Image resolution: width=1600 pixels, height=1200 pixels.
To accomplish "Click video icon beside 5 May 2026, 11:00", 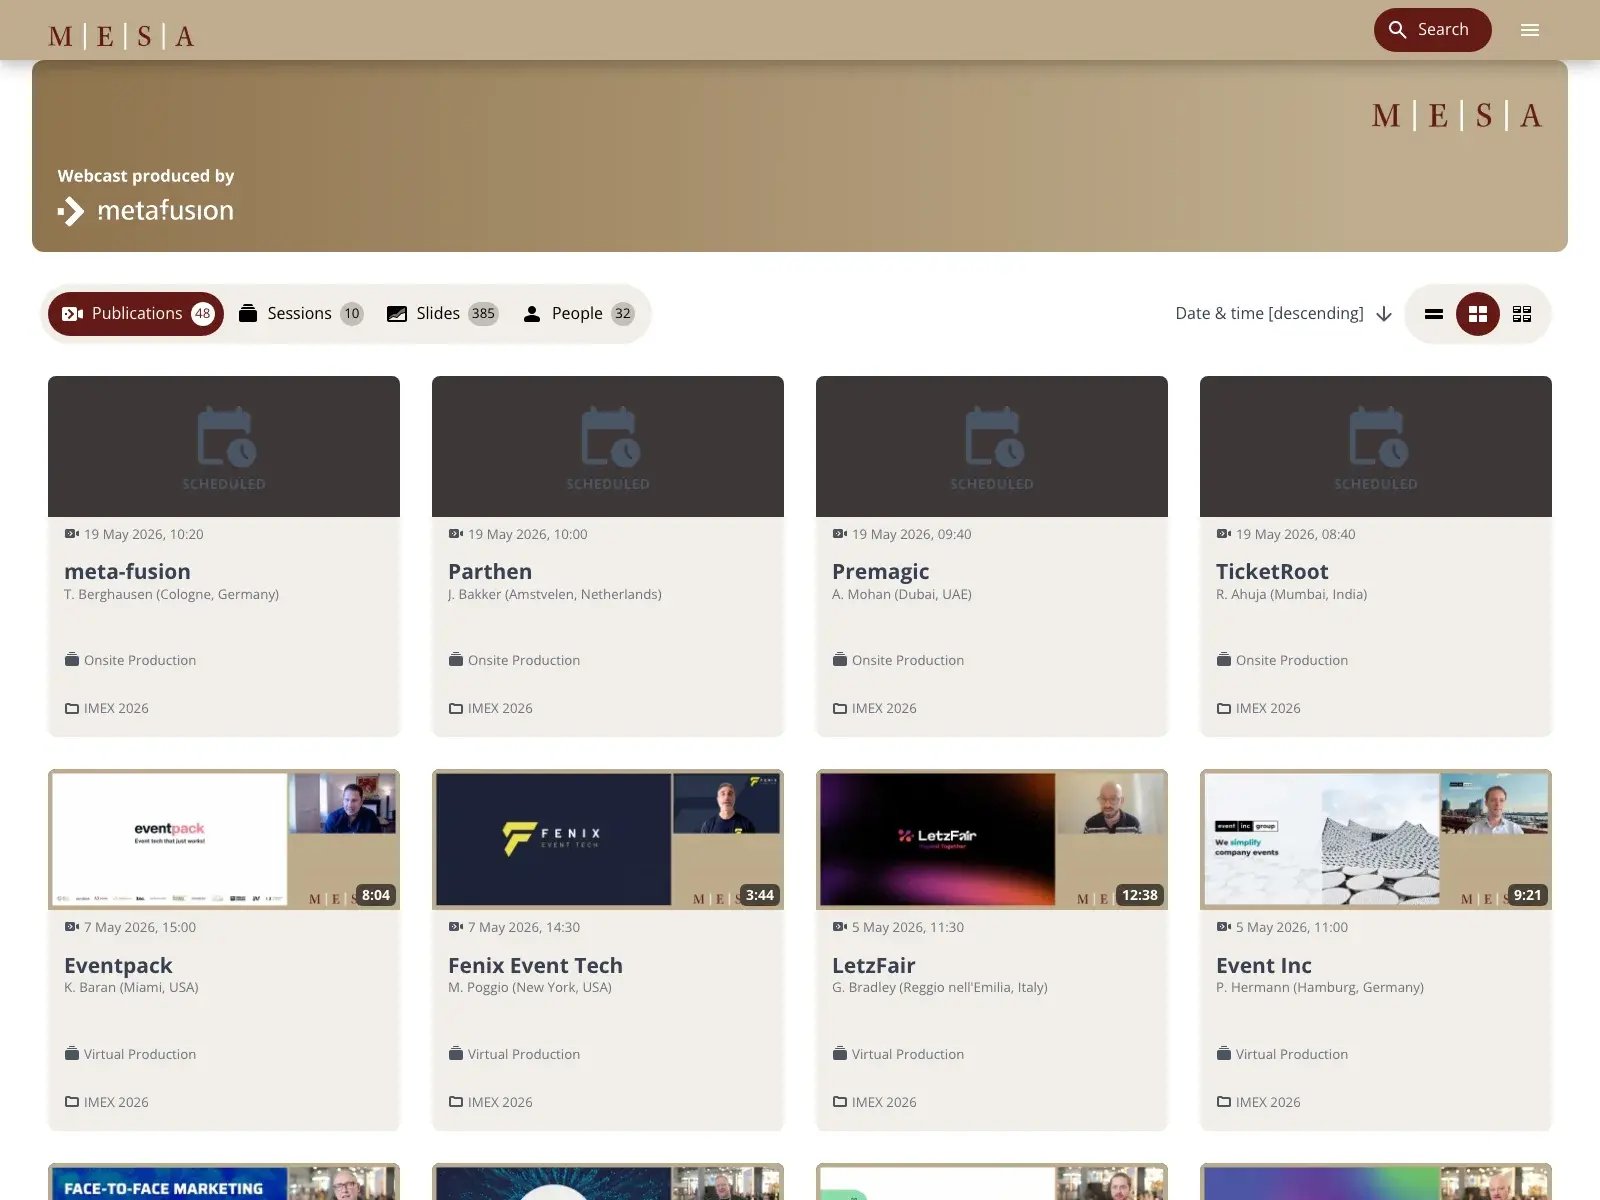I will coord(1224,927).
